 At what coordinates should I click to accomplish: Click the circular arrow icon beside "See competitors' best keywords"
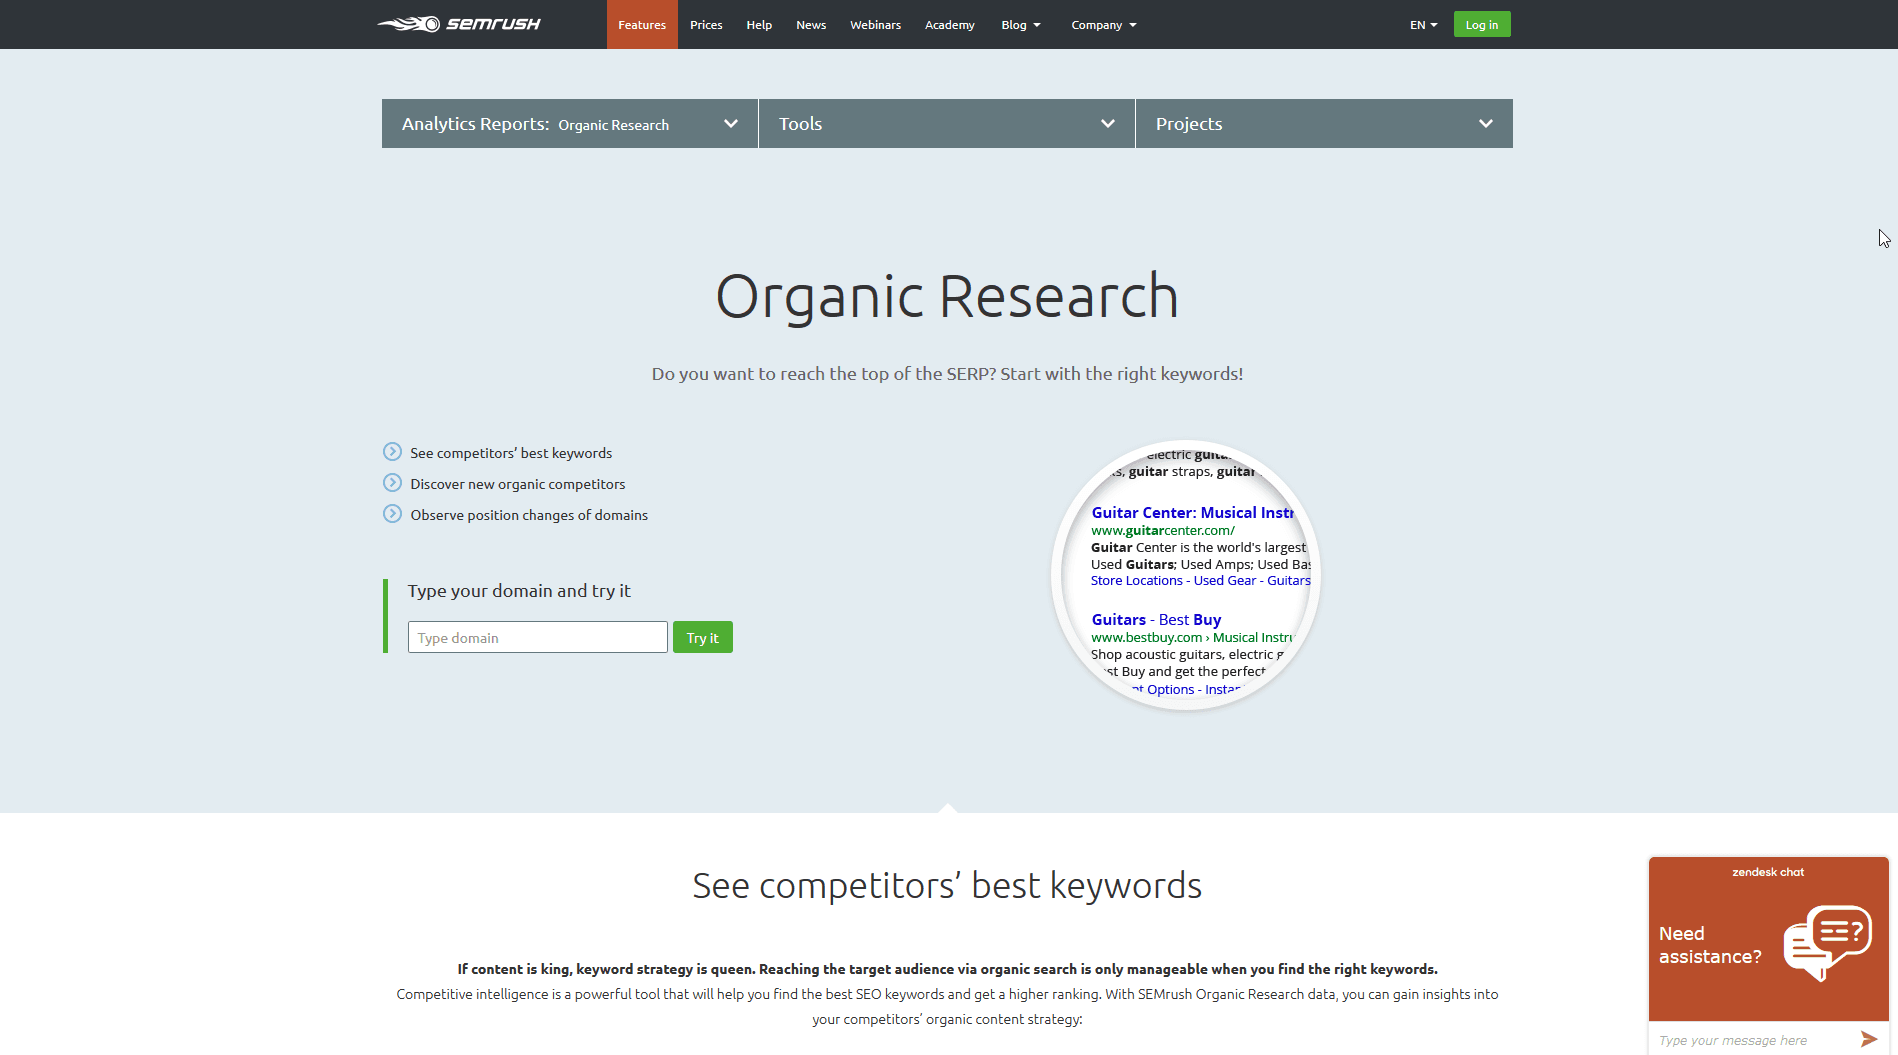(392, 452)
